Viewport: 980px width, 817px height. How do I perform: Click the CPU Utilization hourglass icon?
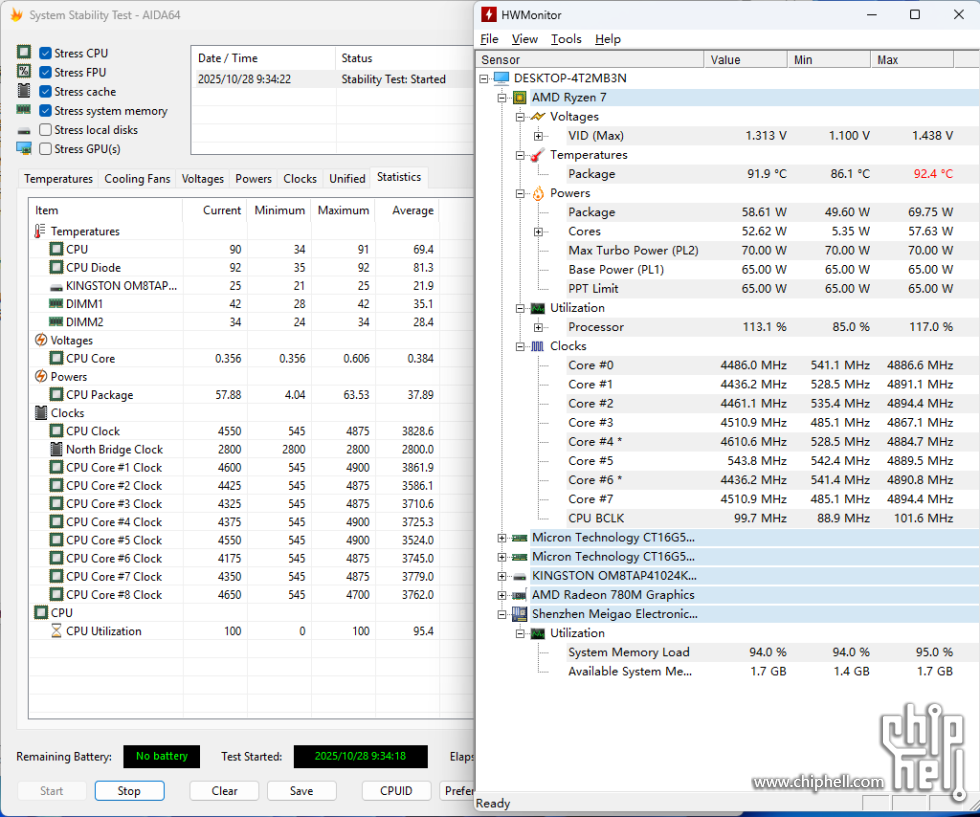pos(57,631)
